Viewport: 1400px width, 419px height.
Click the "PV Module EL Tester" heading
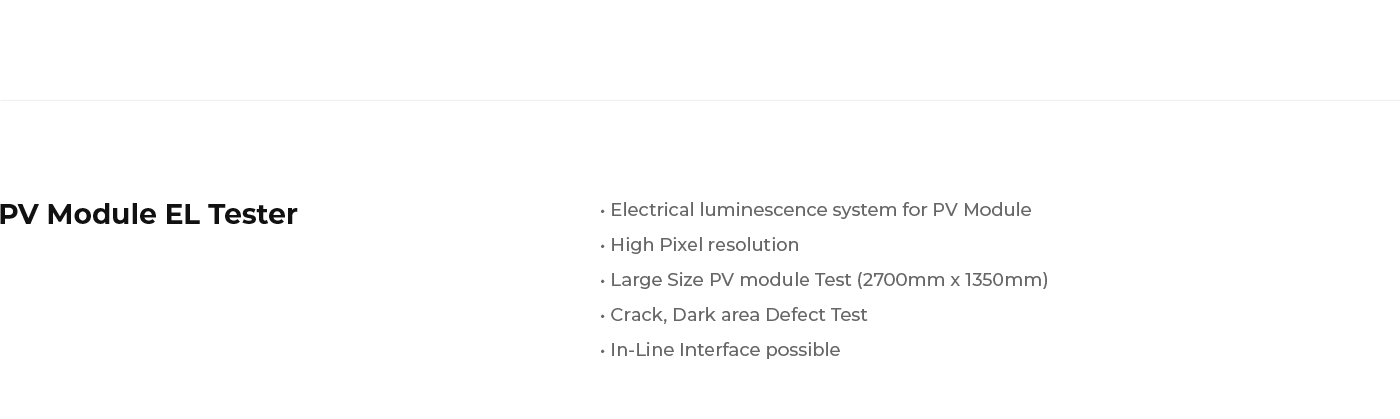(148, 215)
